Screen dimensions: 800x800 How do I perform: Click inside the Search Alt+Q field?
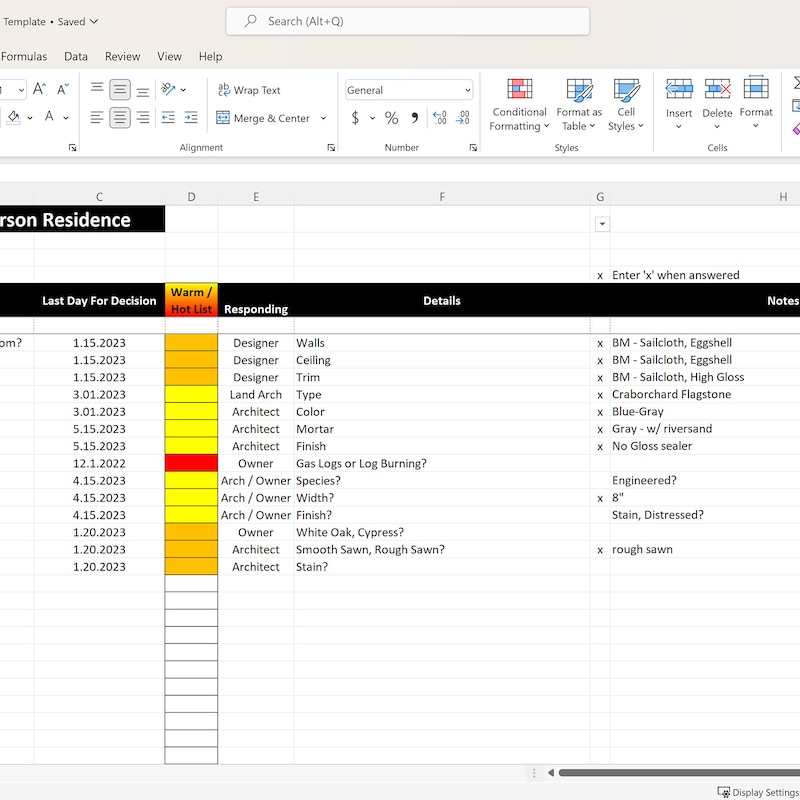[x=407, y=21]
